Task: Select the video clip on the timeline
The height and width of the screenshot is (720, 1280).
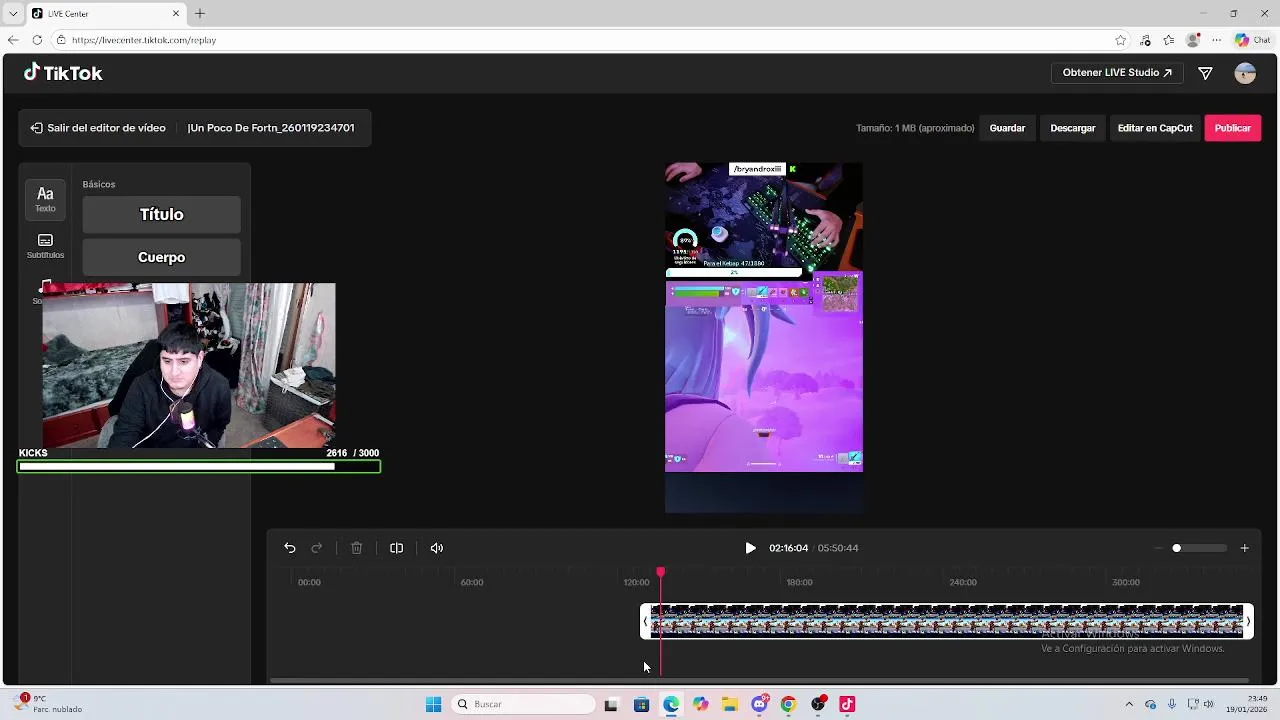Action: 946,621
